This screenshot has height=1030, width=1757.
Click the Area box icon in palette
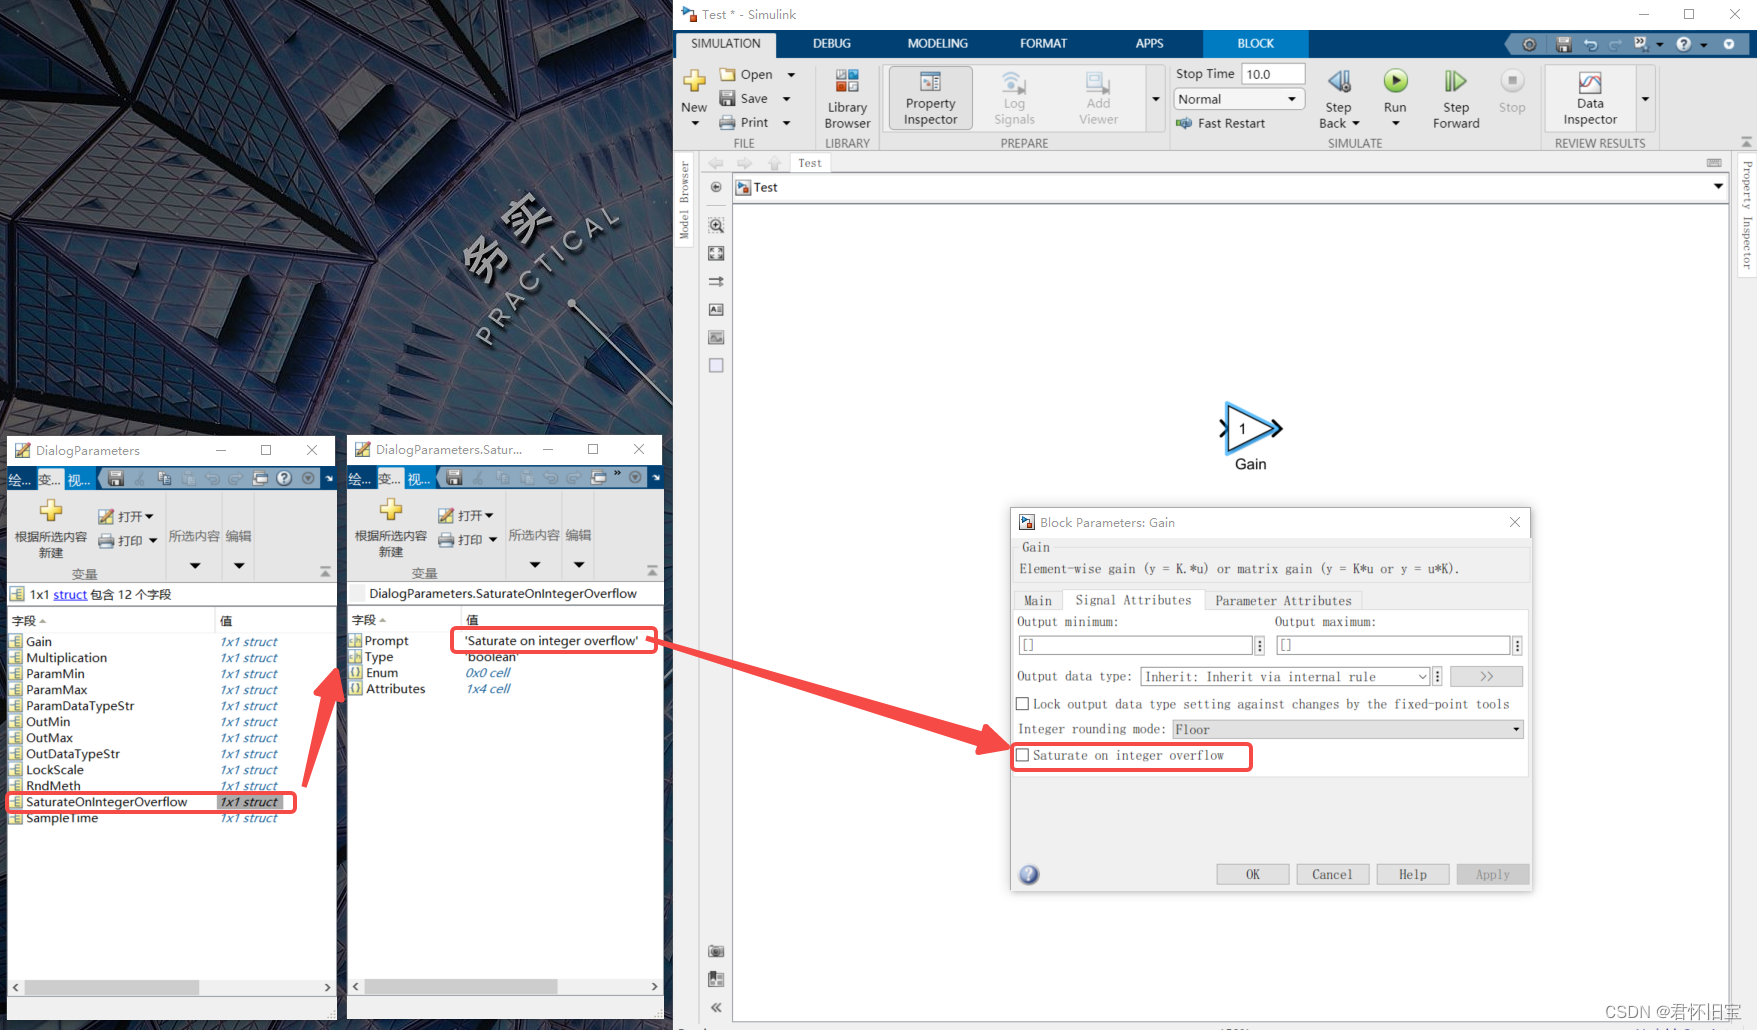[716, 366]
